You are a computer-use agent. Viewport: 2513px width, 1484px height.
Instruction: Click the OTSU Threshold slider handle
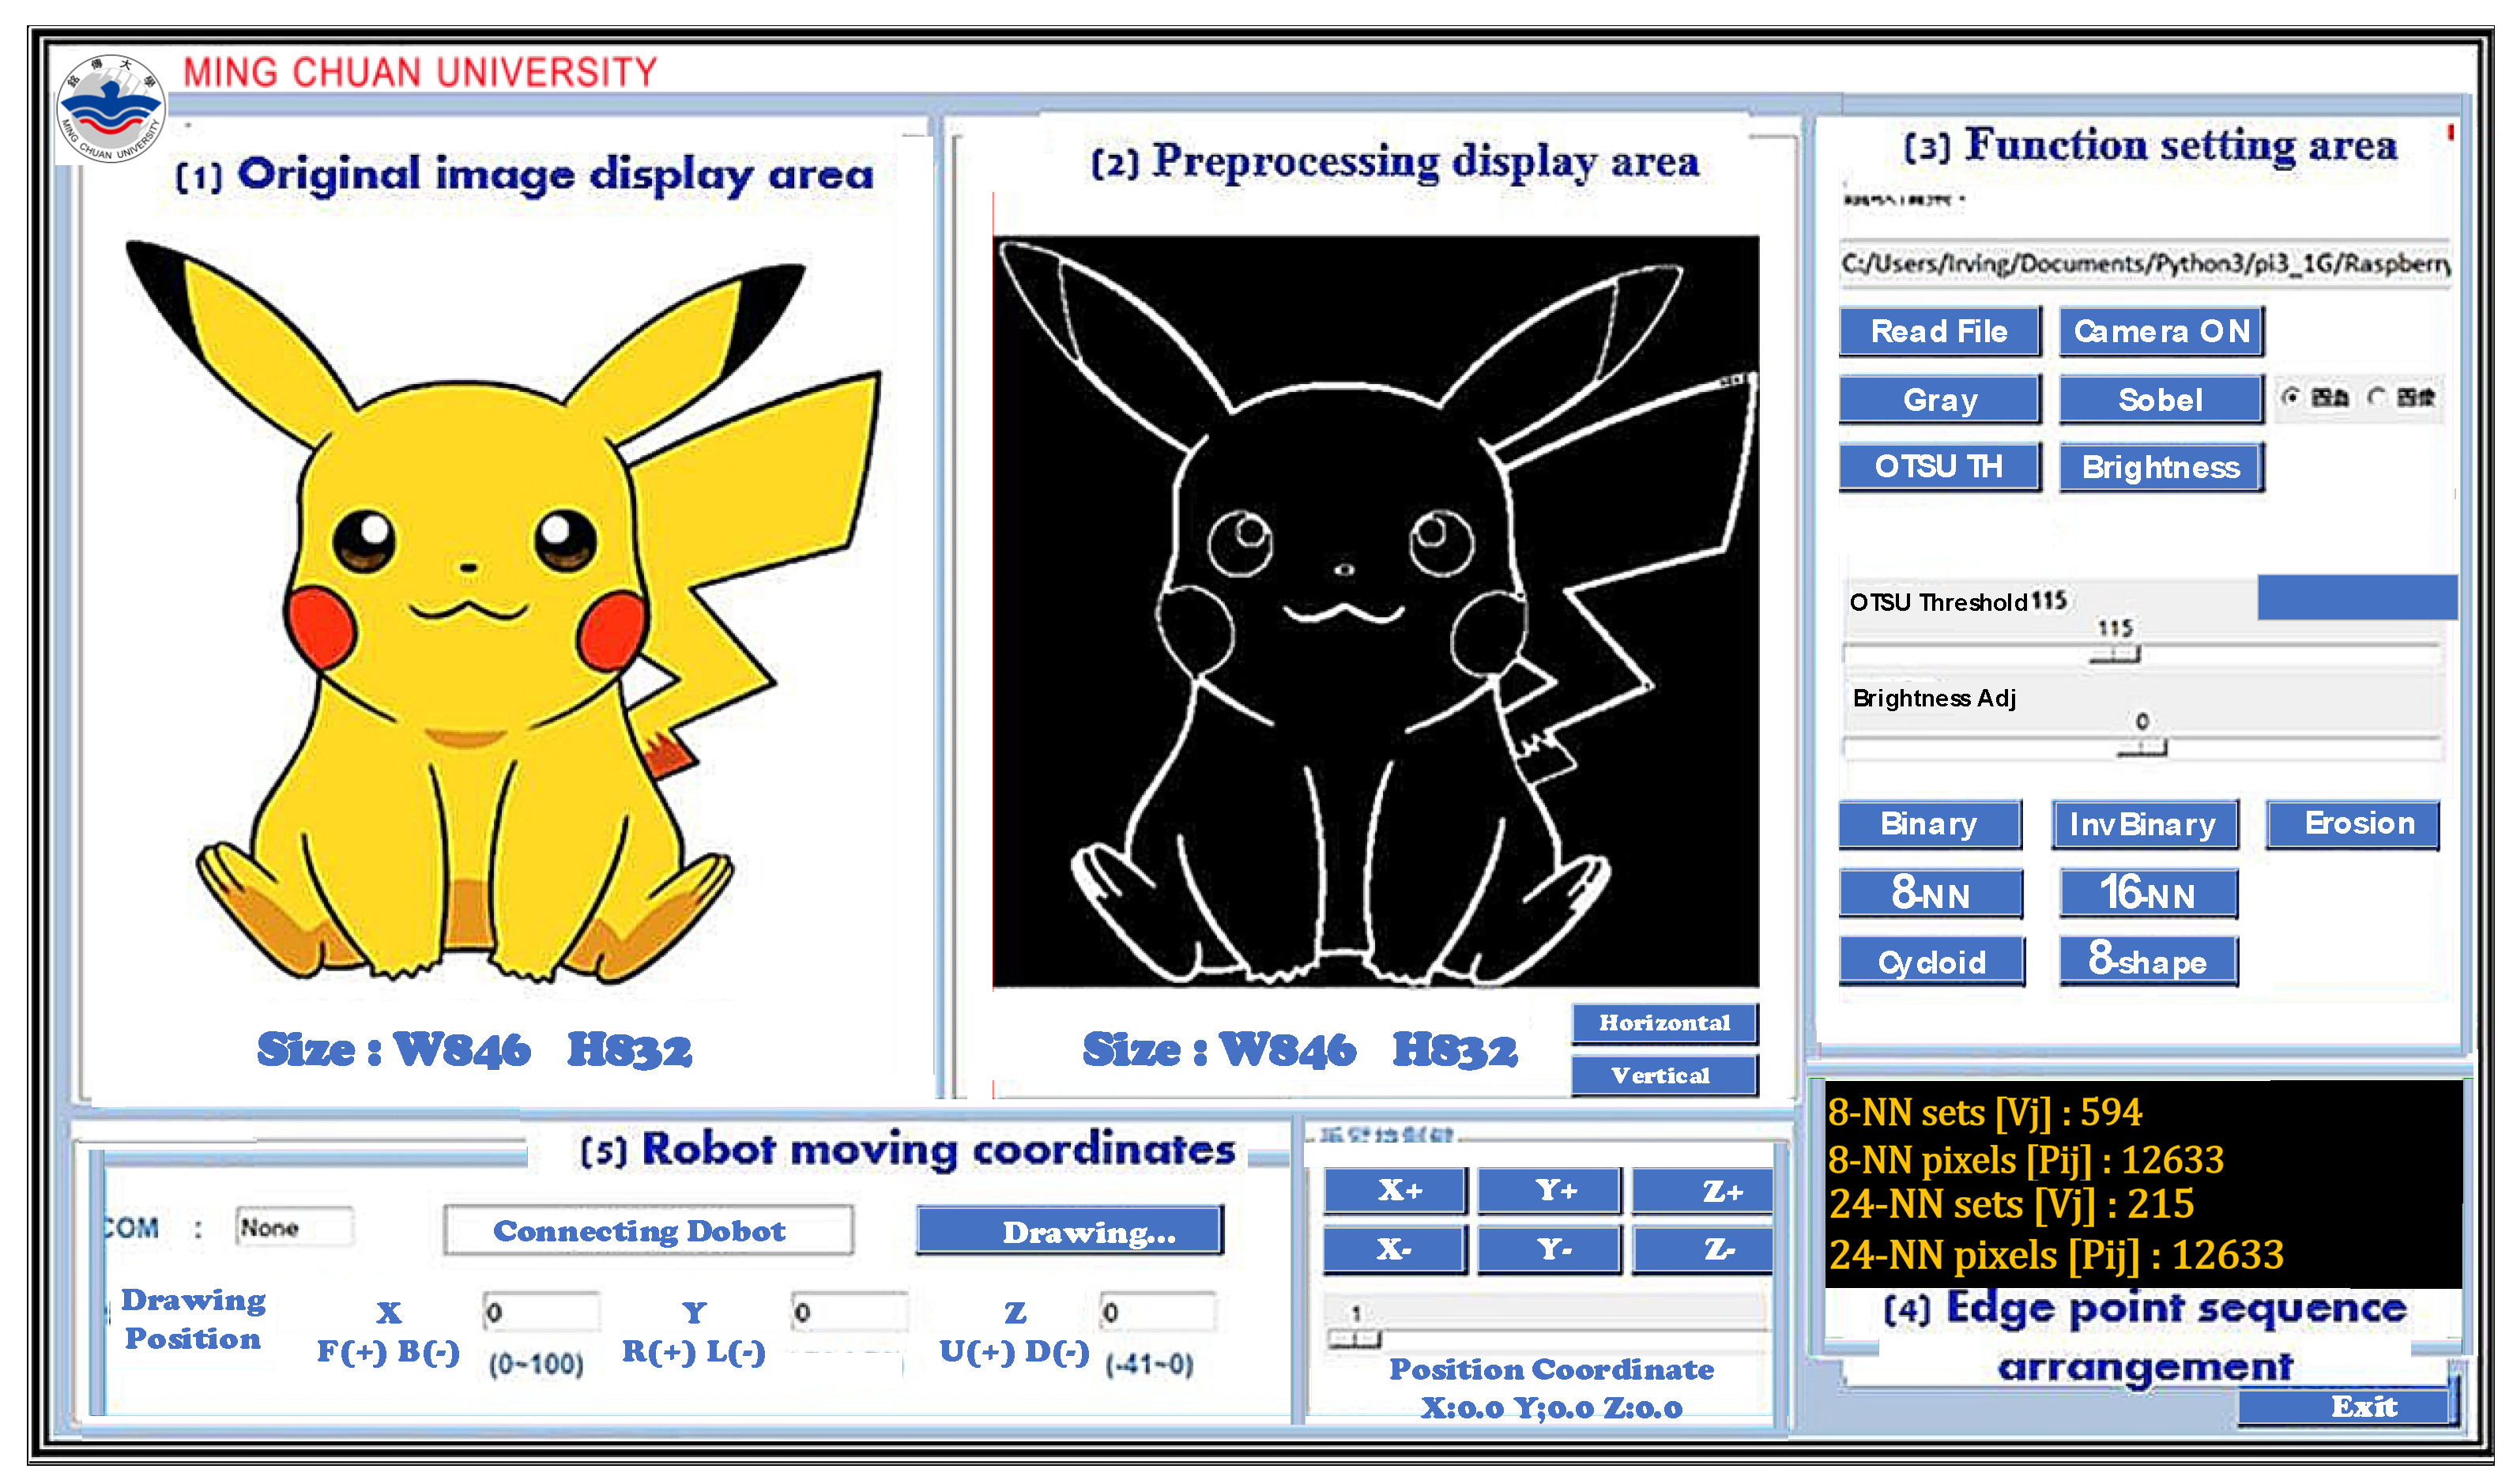click(2115, 655)
